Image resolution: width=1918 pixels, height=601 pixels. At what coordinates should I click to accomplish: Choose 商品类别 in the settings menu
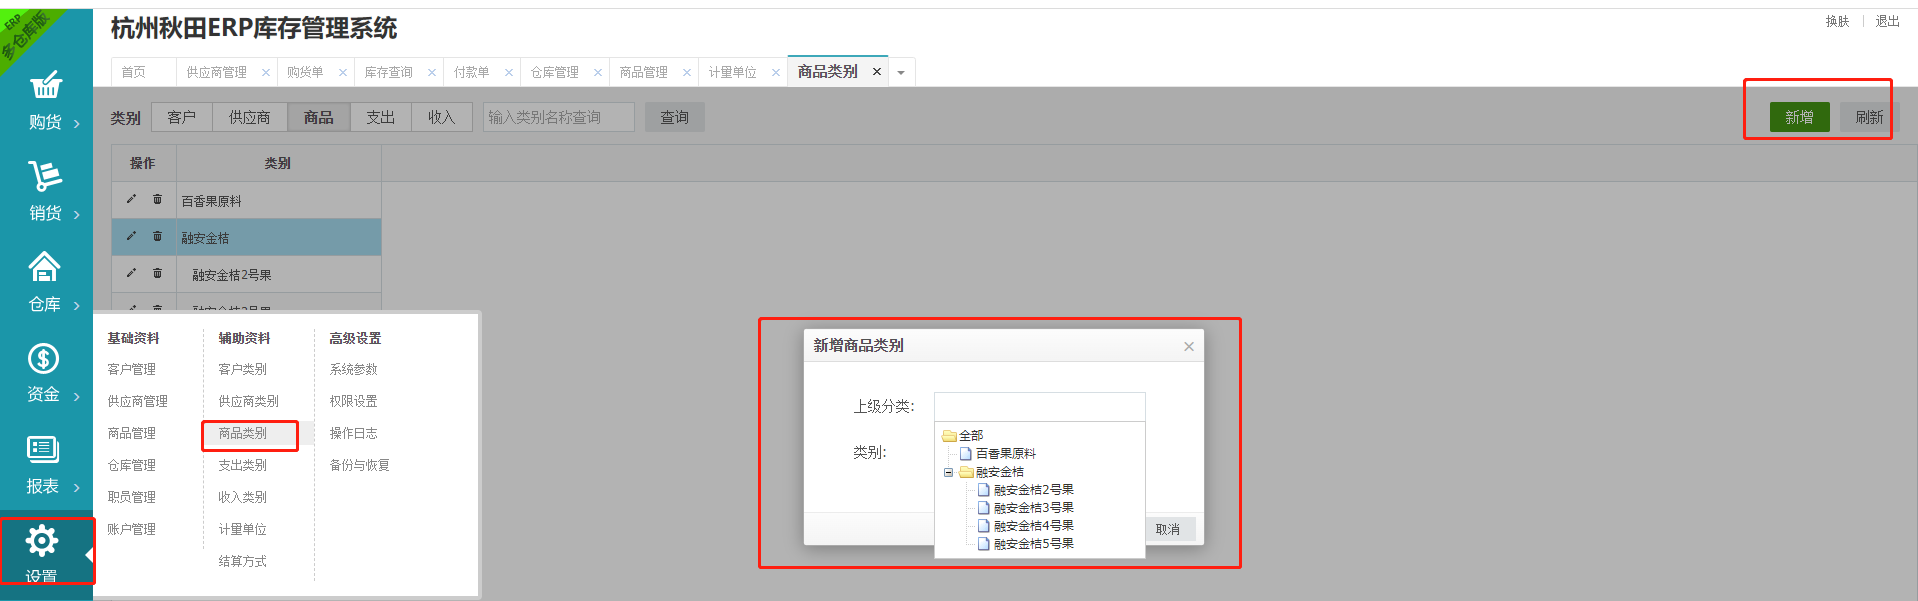tap(243, 433)
